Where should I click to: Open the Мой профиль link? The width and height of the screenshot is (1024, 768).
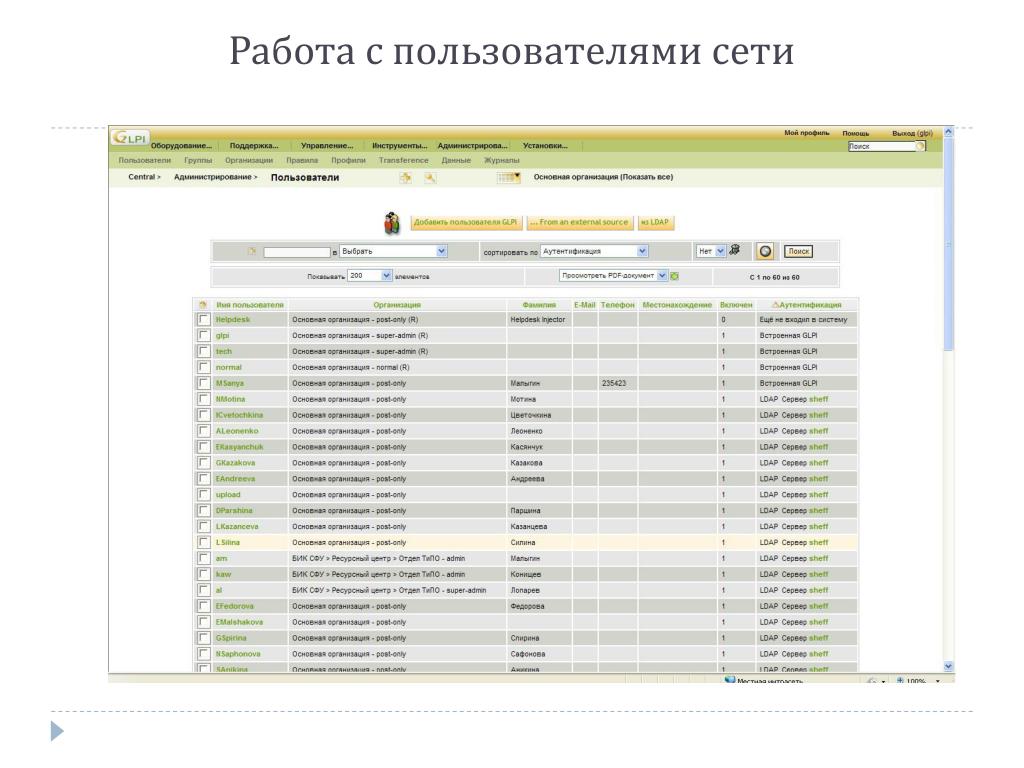[x=807, y=133]
